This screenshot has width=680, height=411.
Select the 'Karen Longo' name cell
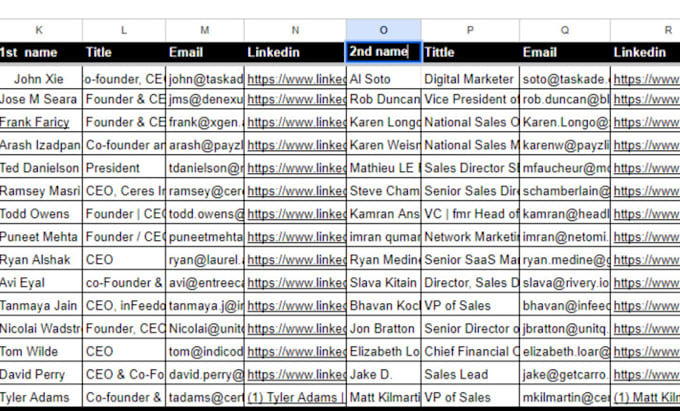click(x=383, y=122)
